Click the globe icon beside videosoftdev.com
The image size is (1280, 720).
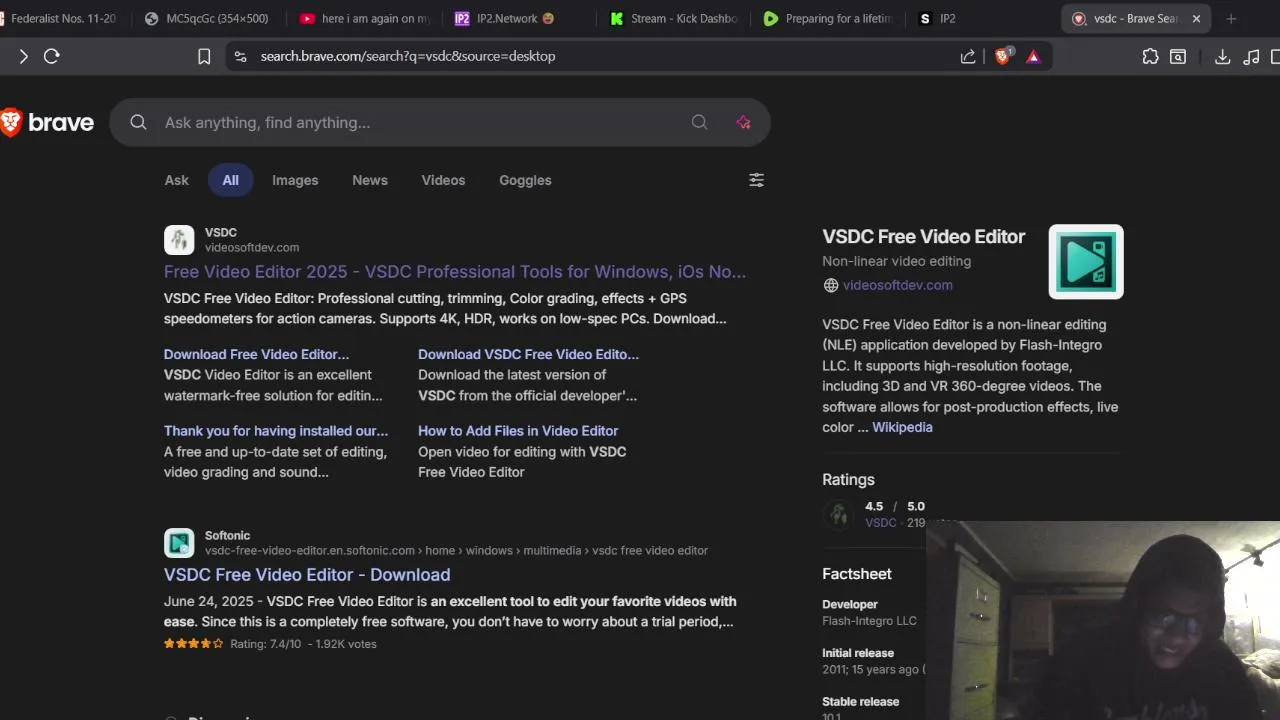pos(830,285)
